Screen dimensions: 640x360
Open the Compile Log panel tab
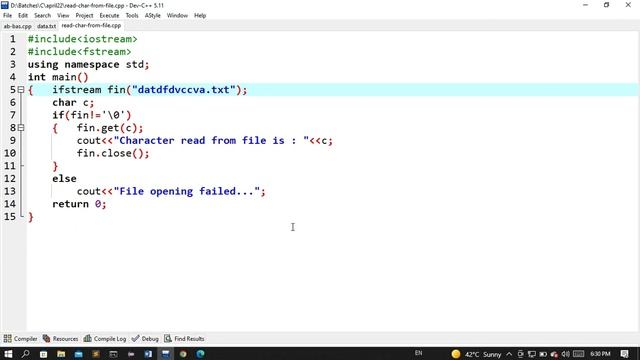coord(105,339)
